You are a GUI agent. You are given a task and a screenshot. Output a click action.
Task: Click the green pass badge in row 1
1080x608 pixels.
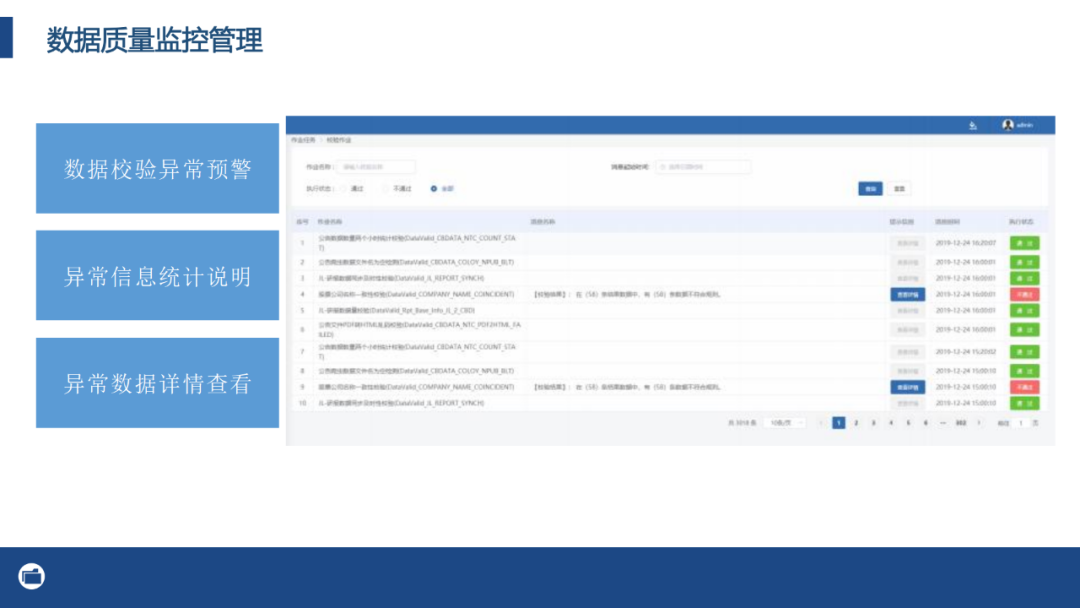click(1024, 243)
